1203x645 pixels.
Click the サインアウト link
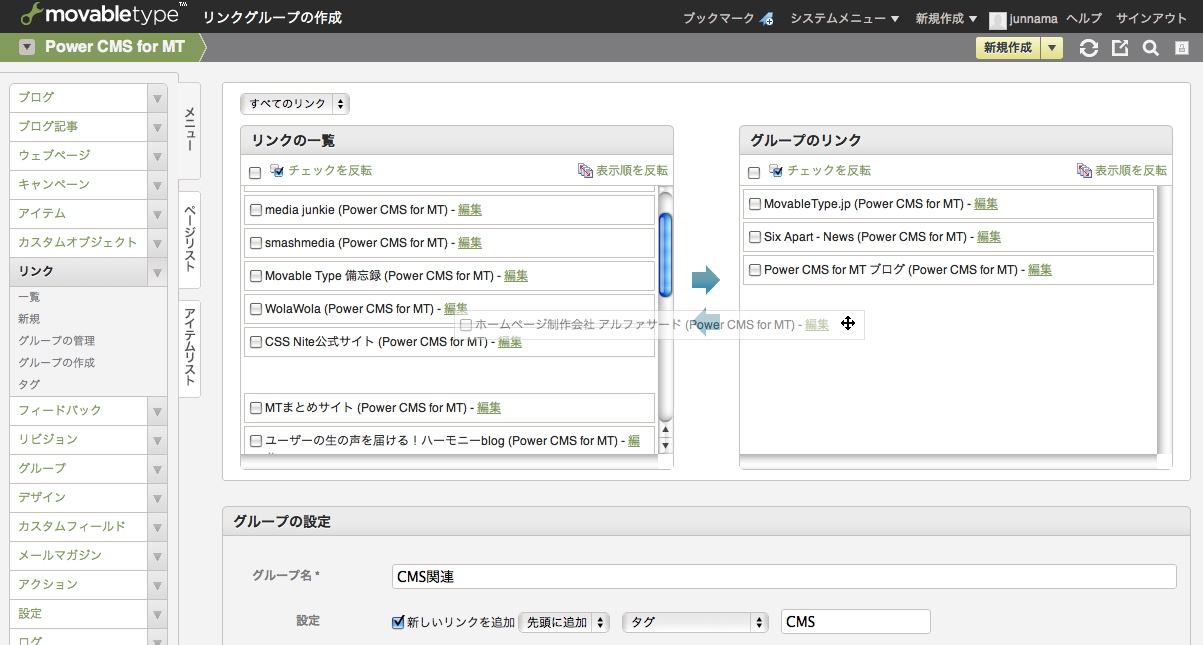(x=1151, y=19)
